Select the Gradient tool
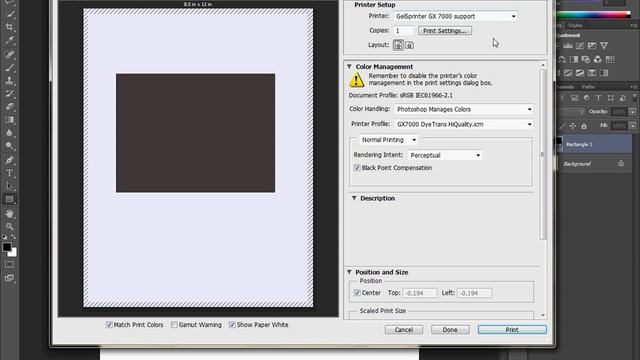 9,120
